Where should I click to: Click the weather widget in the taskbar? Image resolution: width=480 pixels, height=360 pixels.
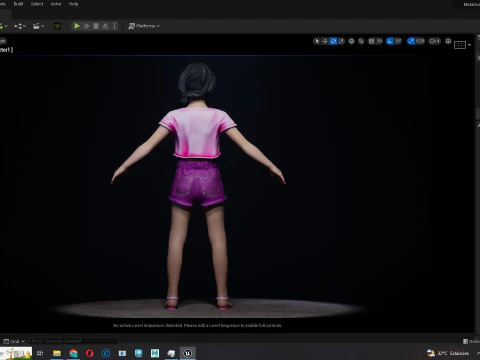[x=448, y=353]
